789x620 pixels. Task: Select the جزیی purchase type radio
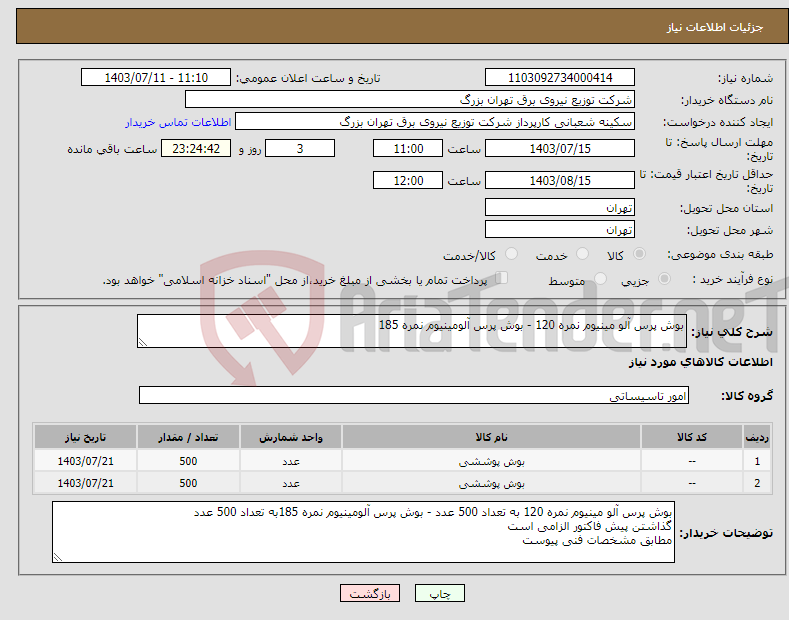point(664,279)
